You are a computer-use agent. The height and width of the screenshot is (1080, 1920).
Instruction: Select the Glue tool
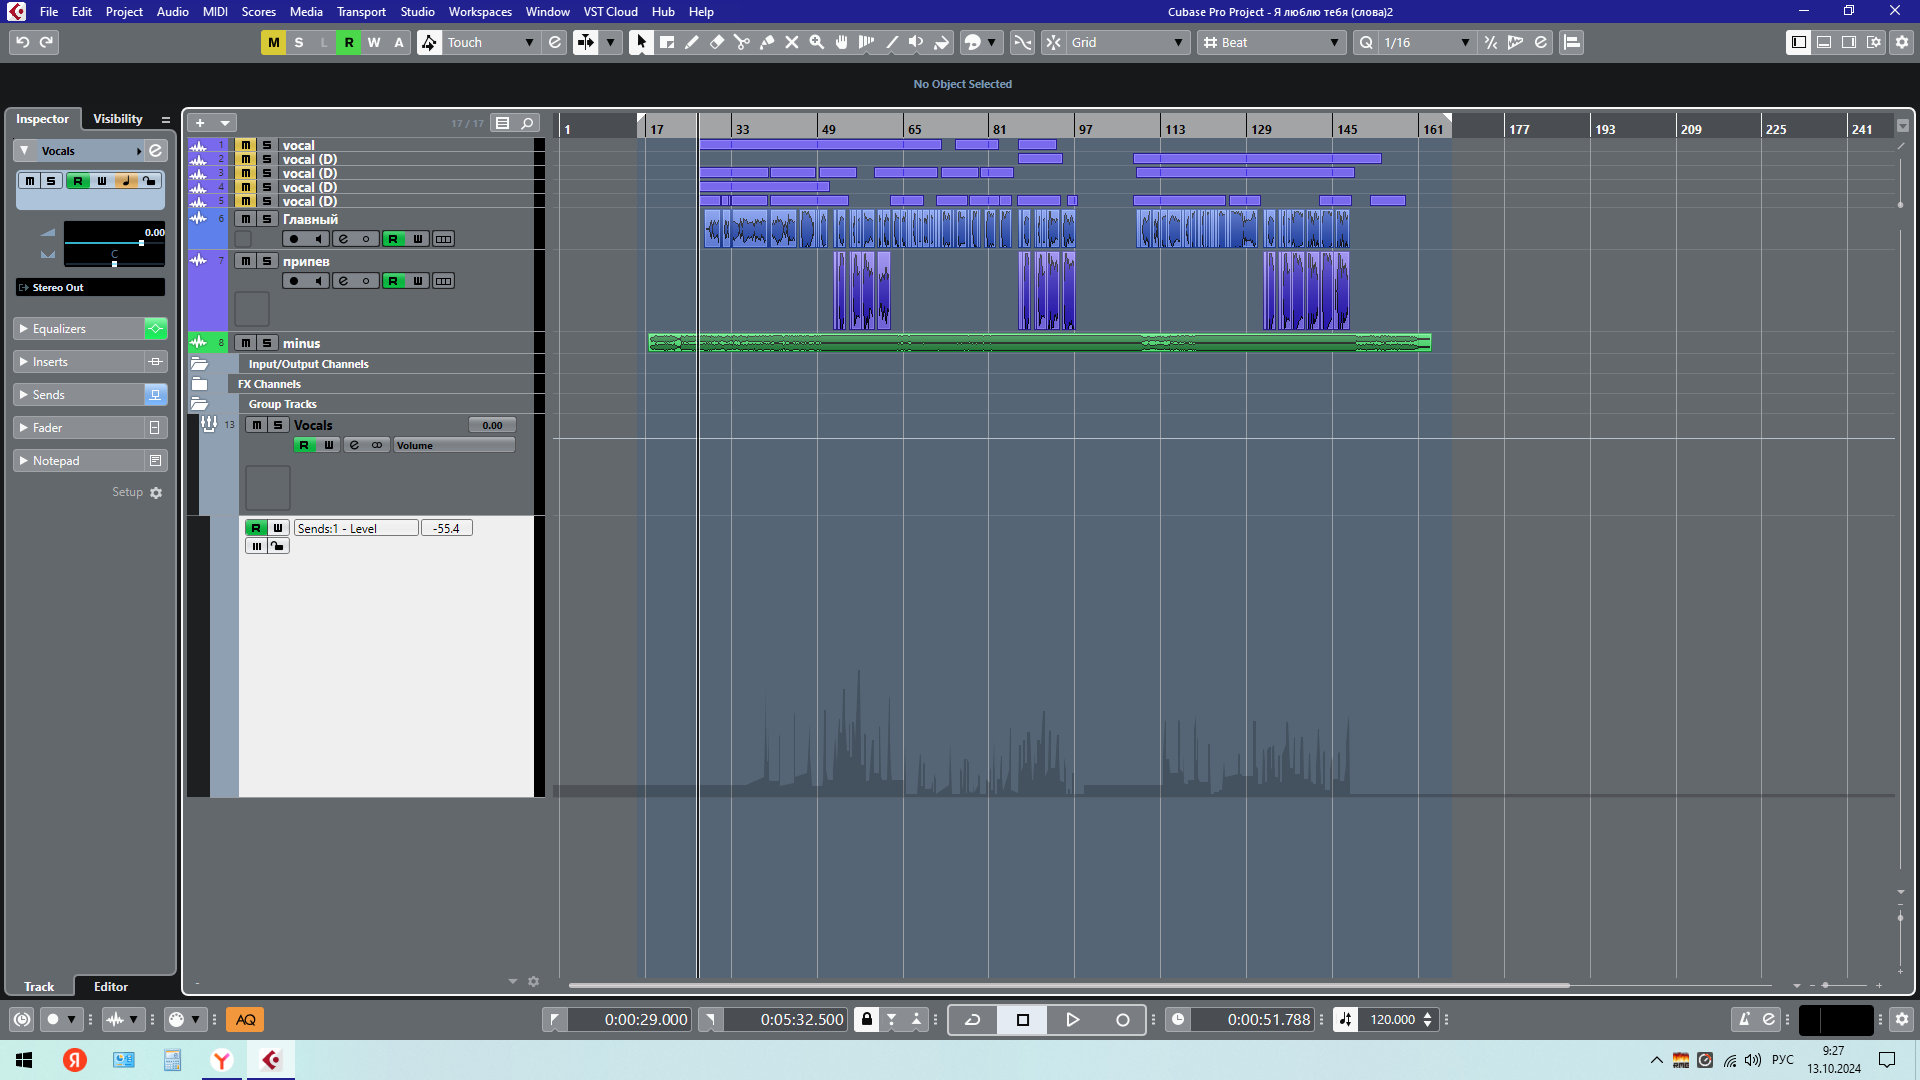coord(767,42)
